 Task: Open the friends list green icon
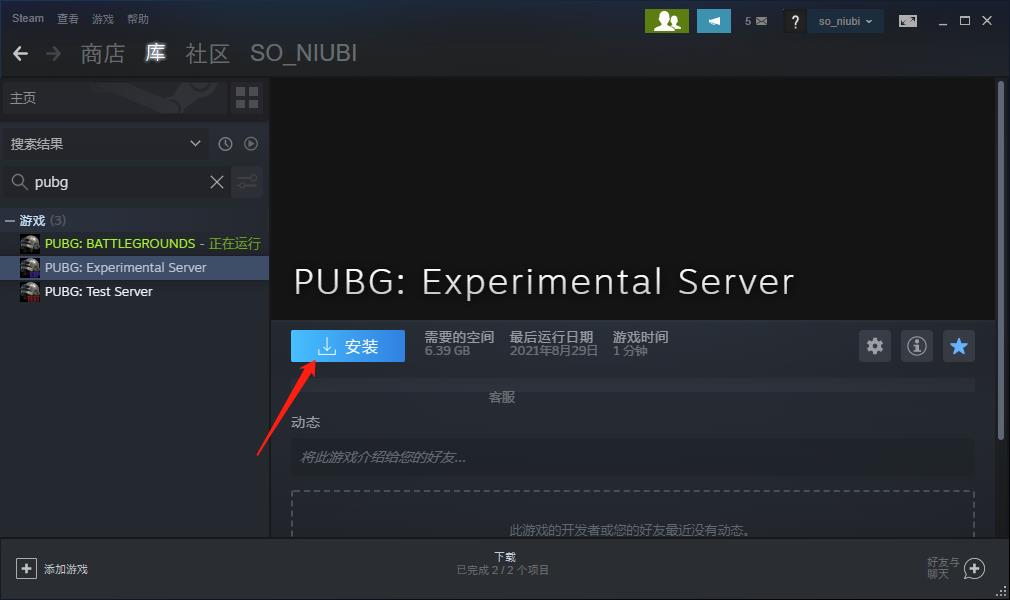coord(667,21)
